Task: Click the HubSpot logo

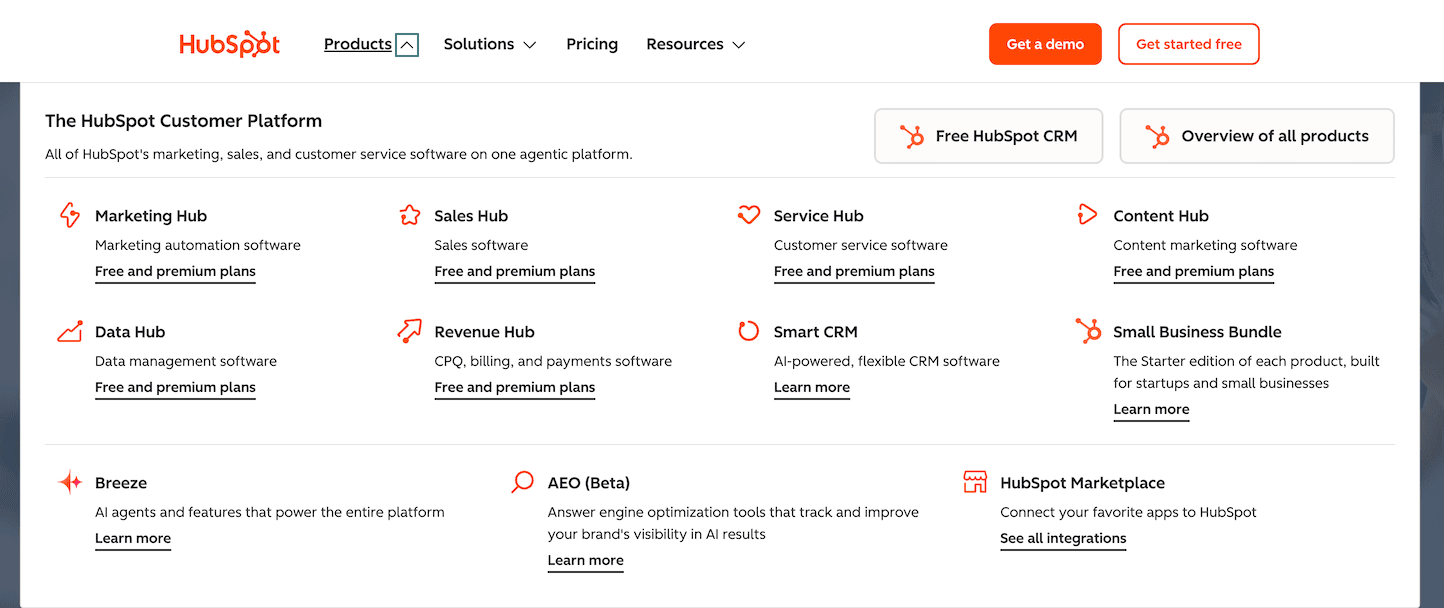Action: coord(230,44)
